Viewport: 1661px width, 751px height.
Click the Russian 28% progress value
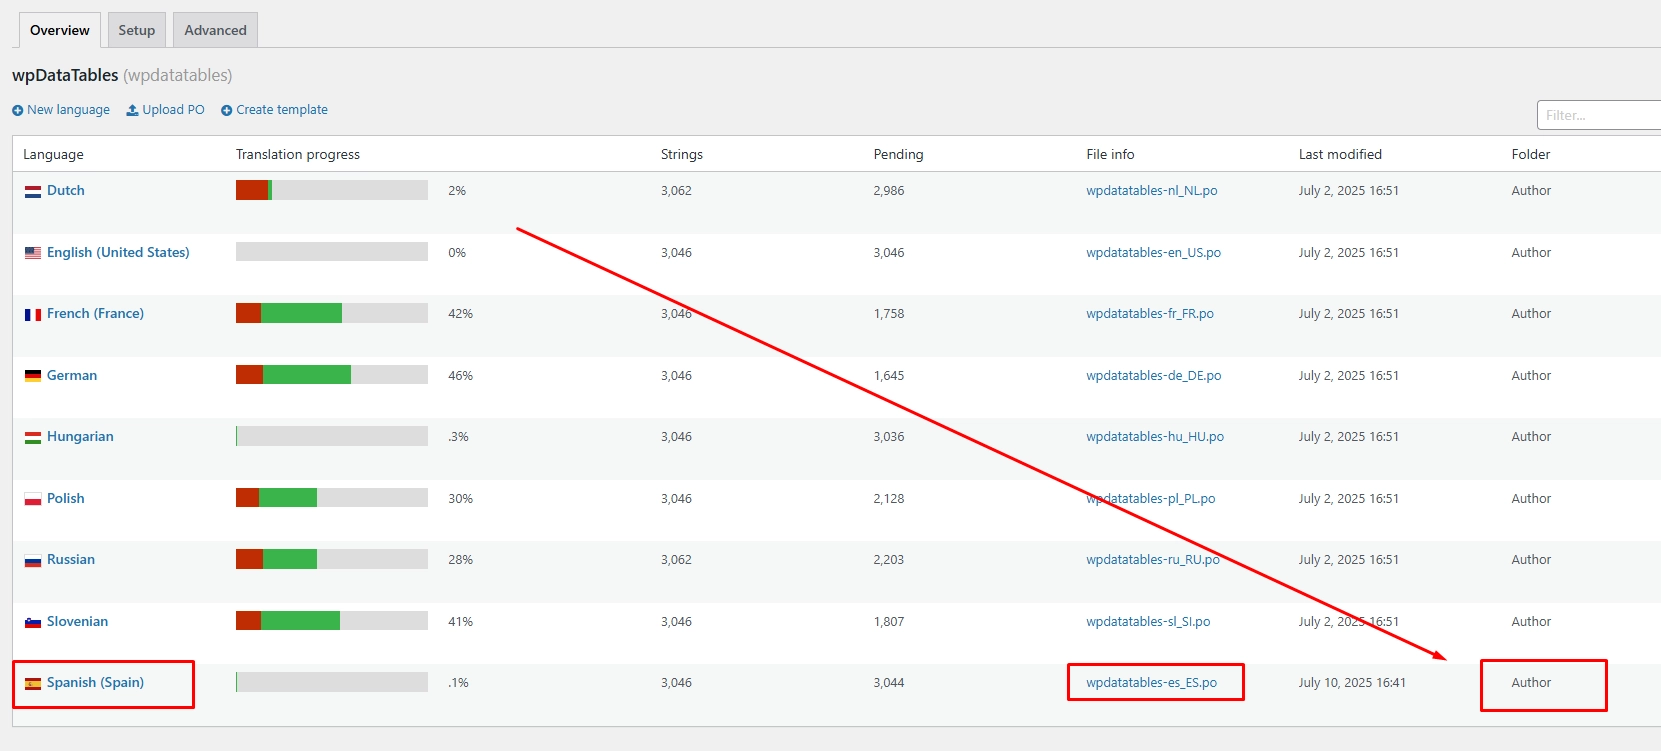[x=460, y=559]
